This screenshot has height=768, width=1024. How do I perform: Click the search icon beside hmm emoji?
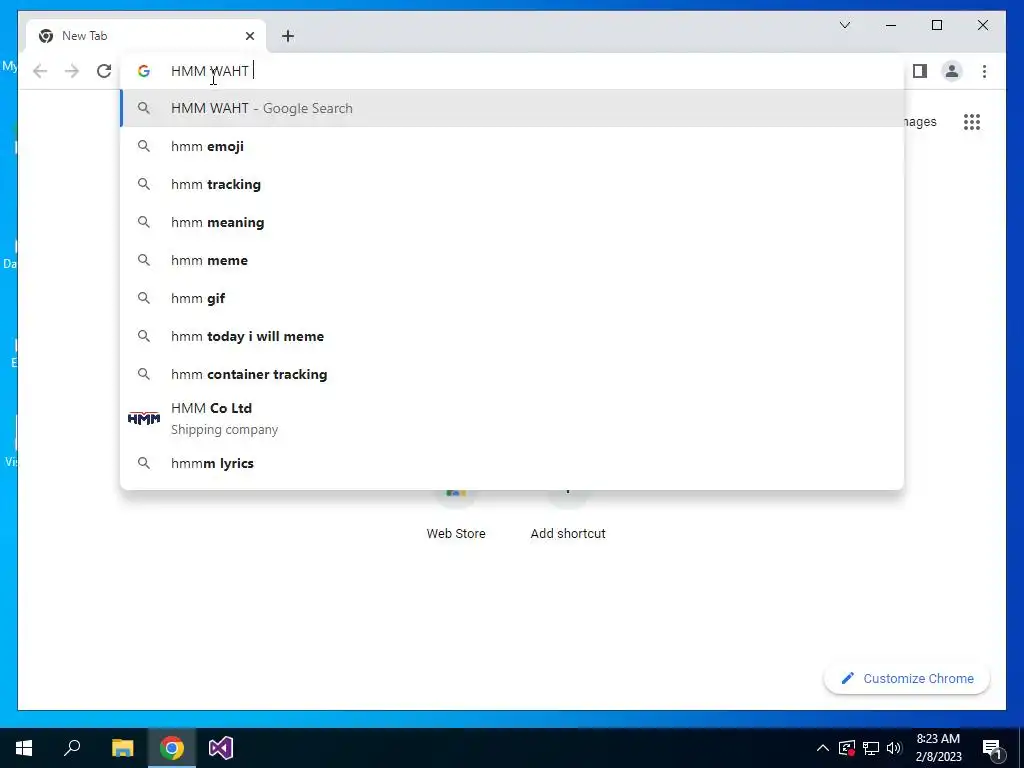(144, 146)
